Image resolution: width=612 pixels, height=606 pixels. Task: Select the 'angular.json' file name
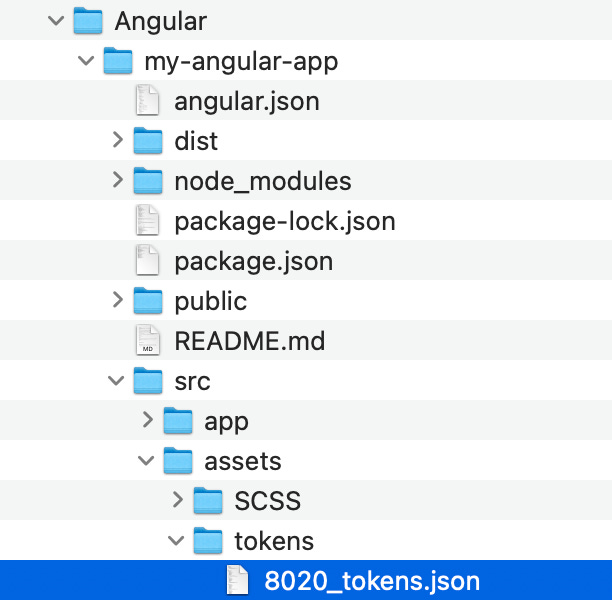point(247,102)
